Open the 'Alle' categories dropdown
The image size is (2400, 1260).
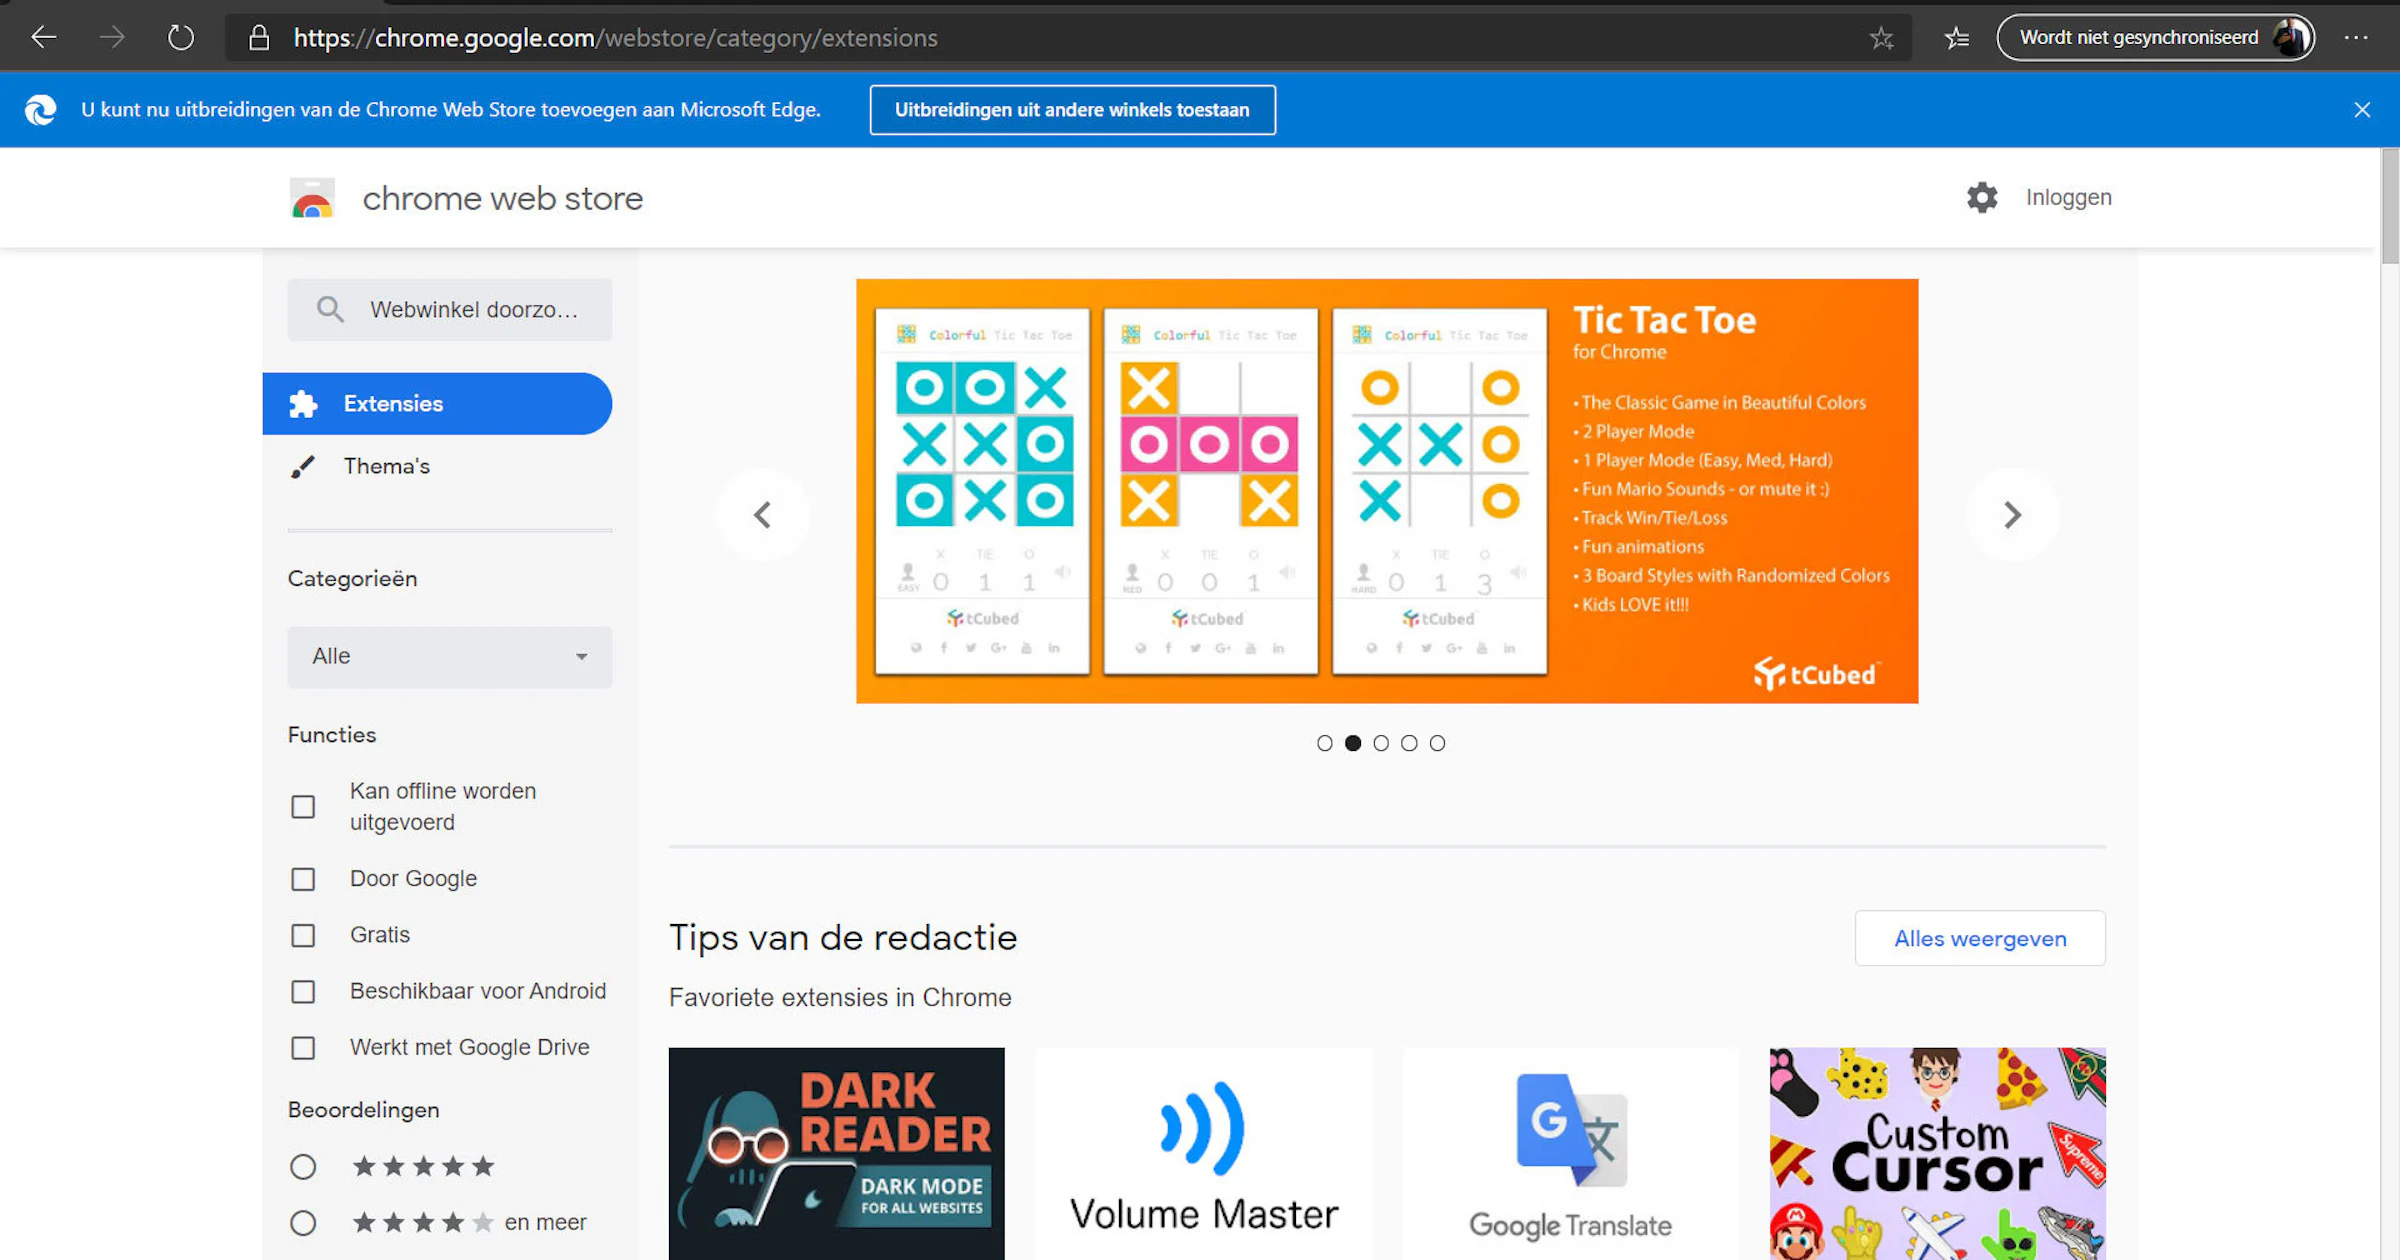tap(449, 657)
